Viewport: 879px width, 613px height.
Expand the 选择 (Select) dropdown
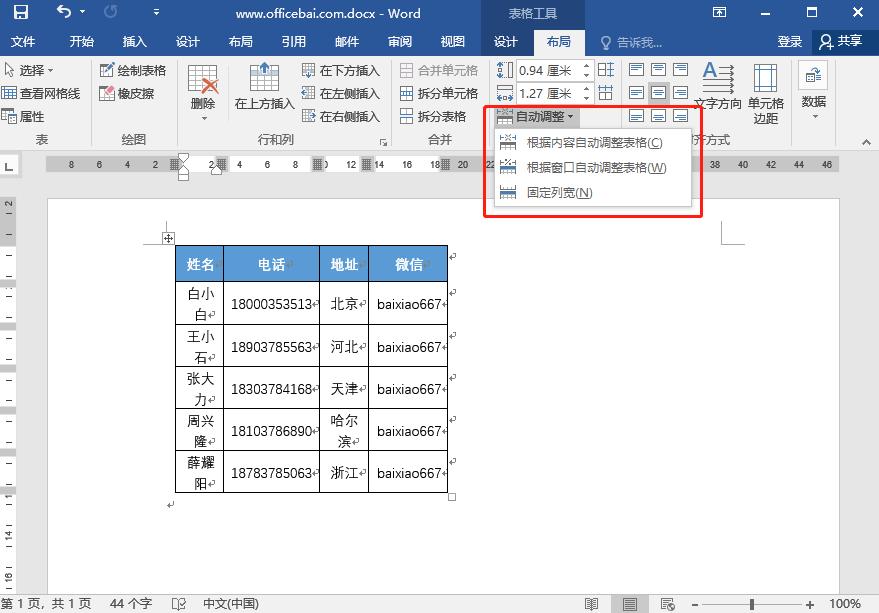pos(35,69)
